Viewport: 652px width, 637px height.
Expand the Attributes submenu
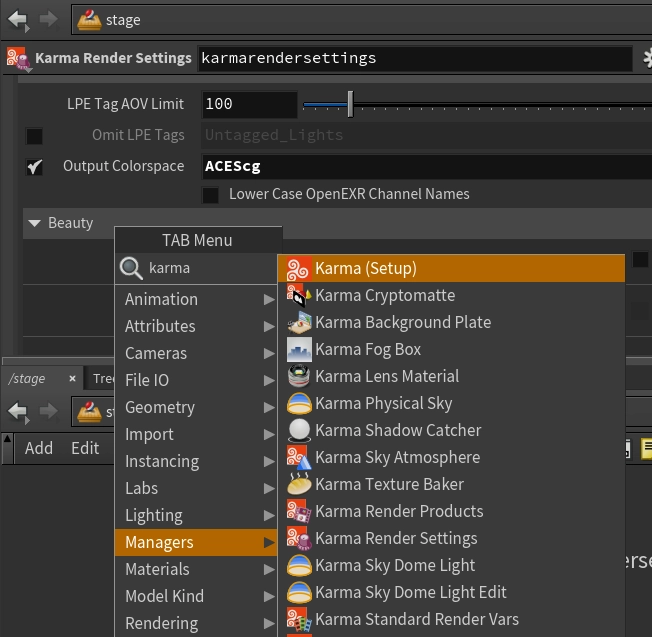point(196,326)
